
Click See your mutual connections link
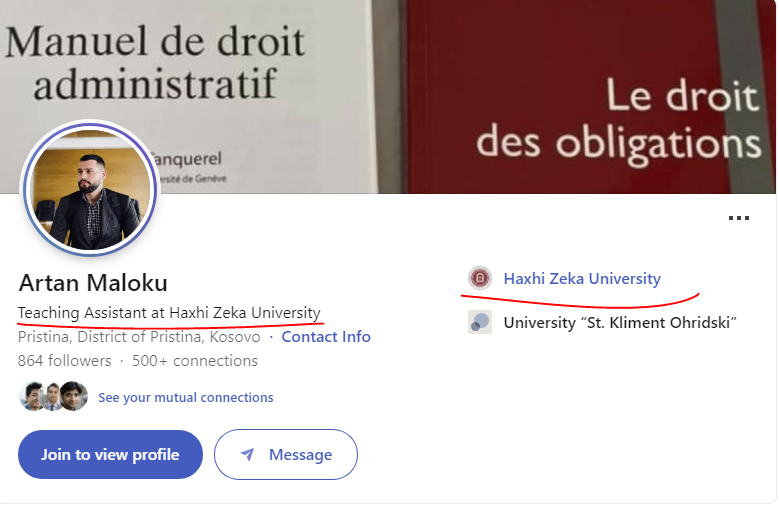185,397
